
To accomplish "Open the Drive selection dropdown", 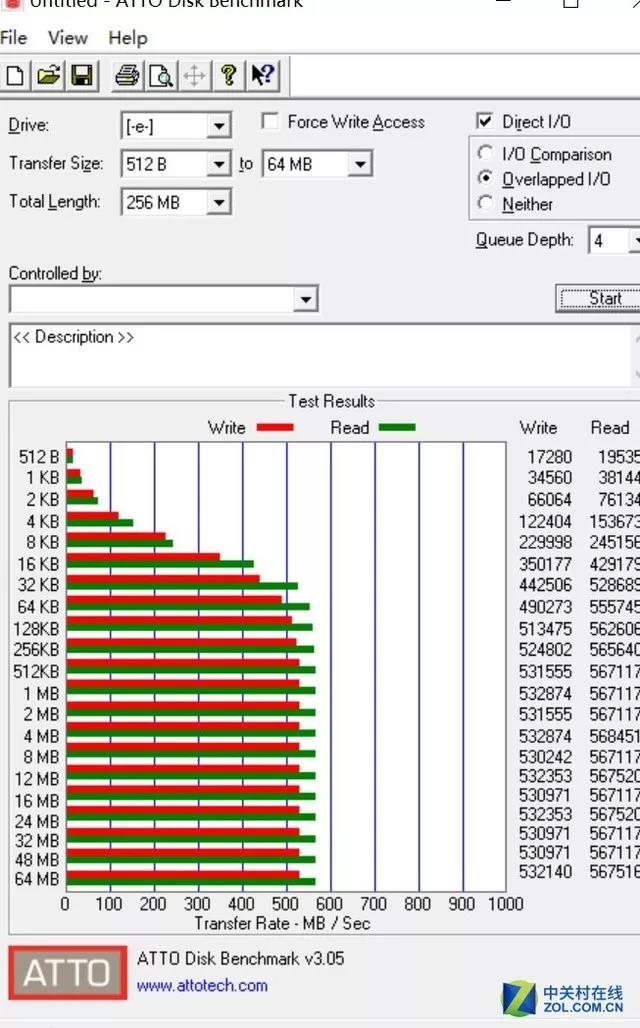I will (x=219, y=126).
